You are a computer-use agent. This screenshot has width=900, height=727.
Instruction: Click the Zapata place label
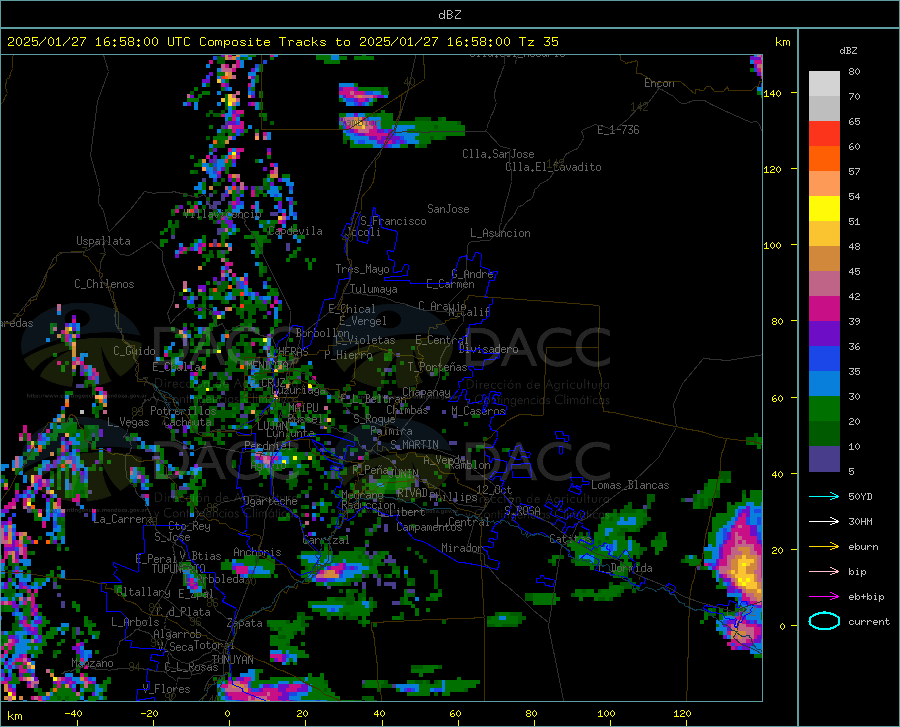(x=245, y=623)
